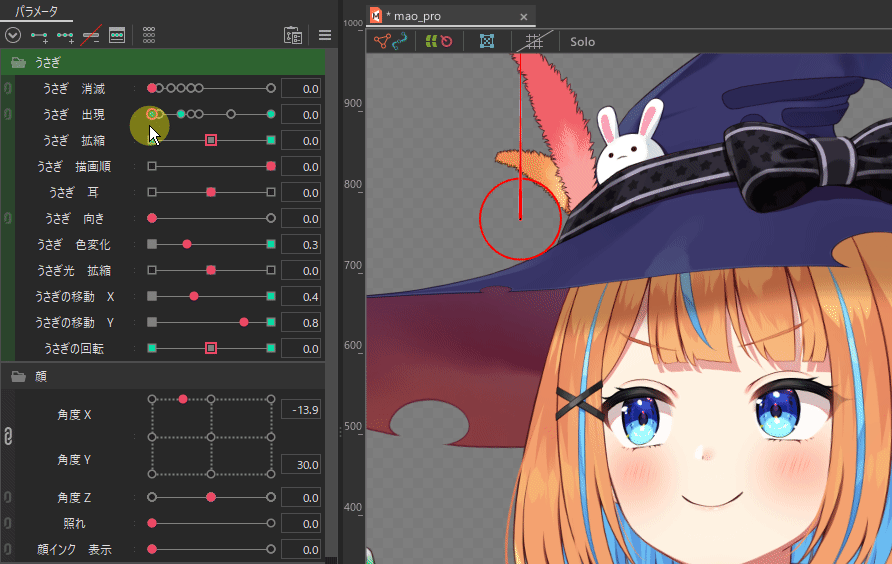This screenshot has height=564, width=892.
Task: Collapse the 顔 parameter folder
Action: tap(18, 377)
